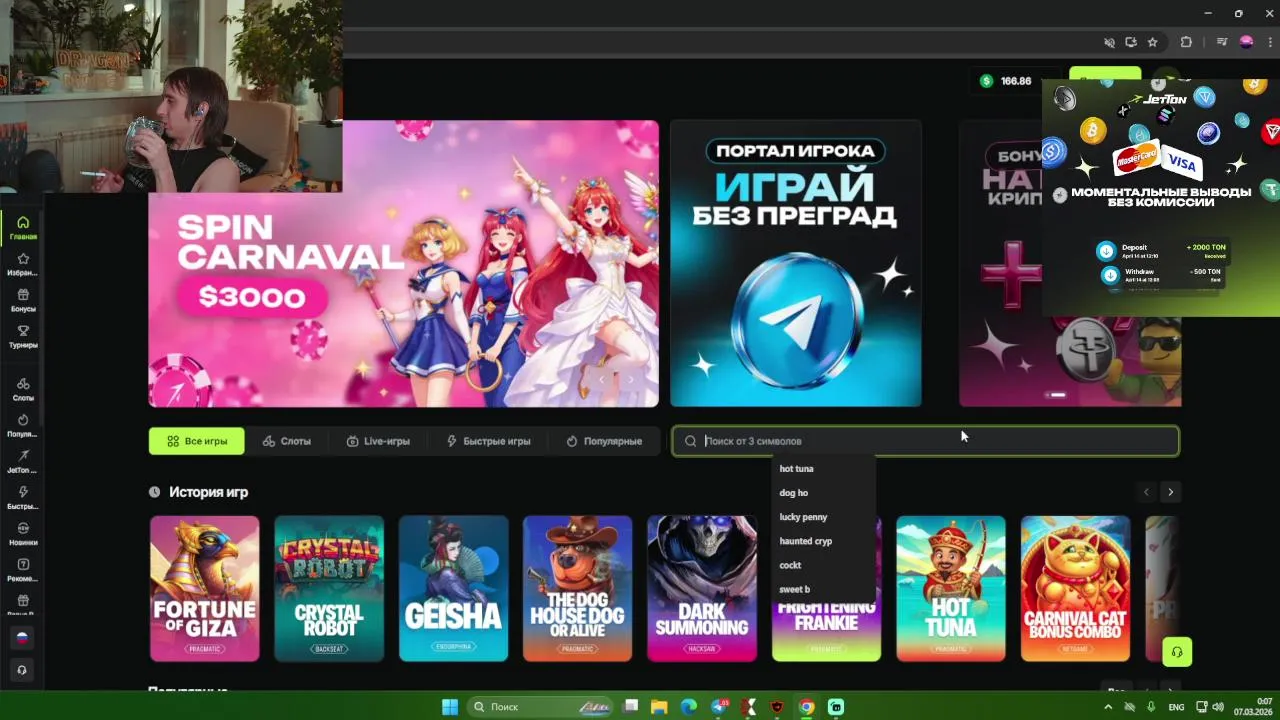Click the install app icon in address bar

[x=1131, y=42]
